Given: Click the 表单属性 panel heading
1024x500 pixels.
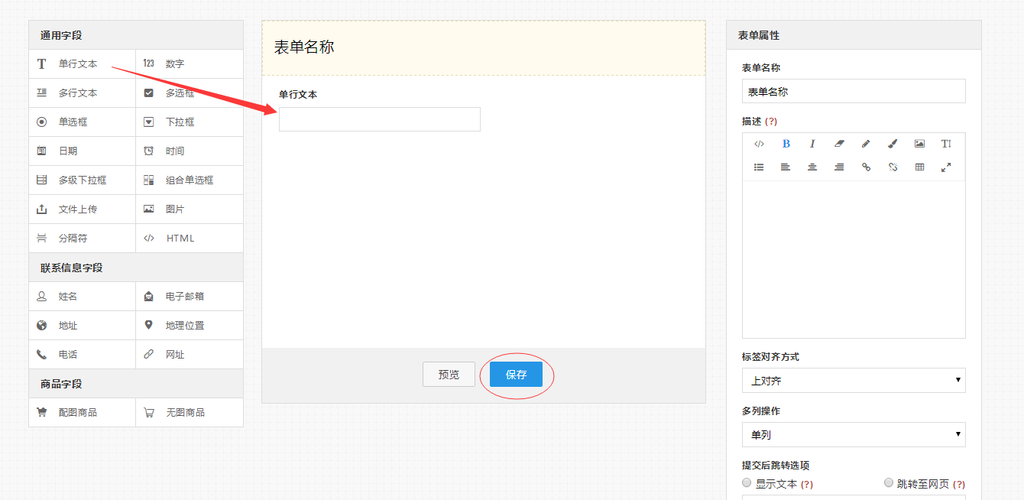Looking at the screenshot, I should point(758,35).
